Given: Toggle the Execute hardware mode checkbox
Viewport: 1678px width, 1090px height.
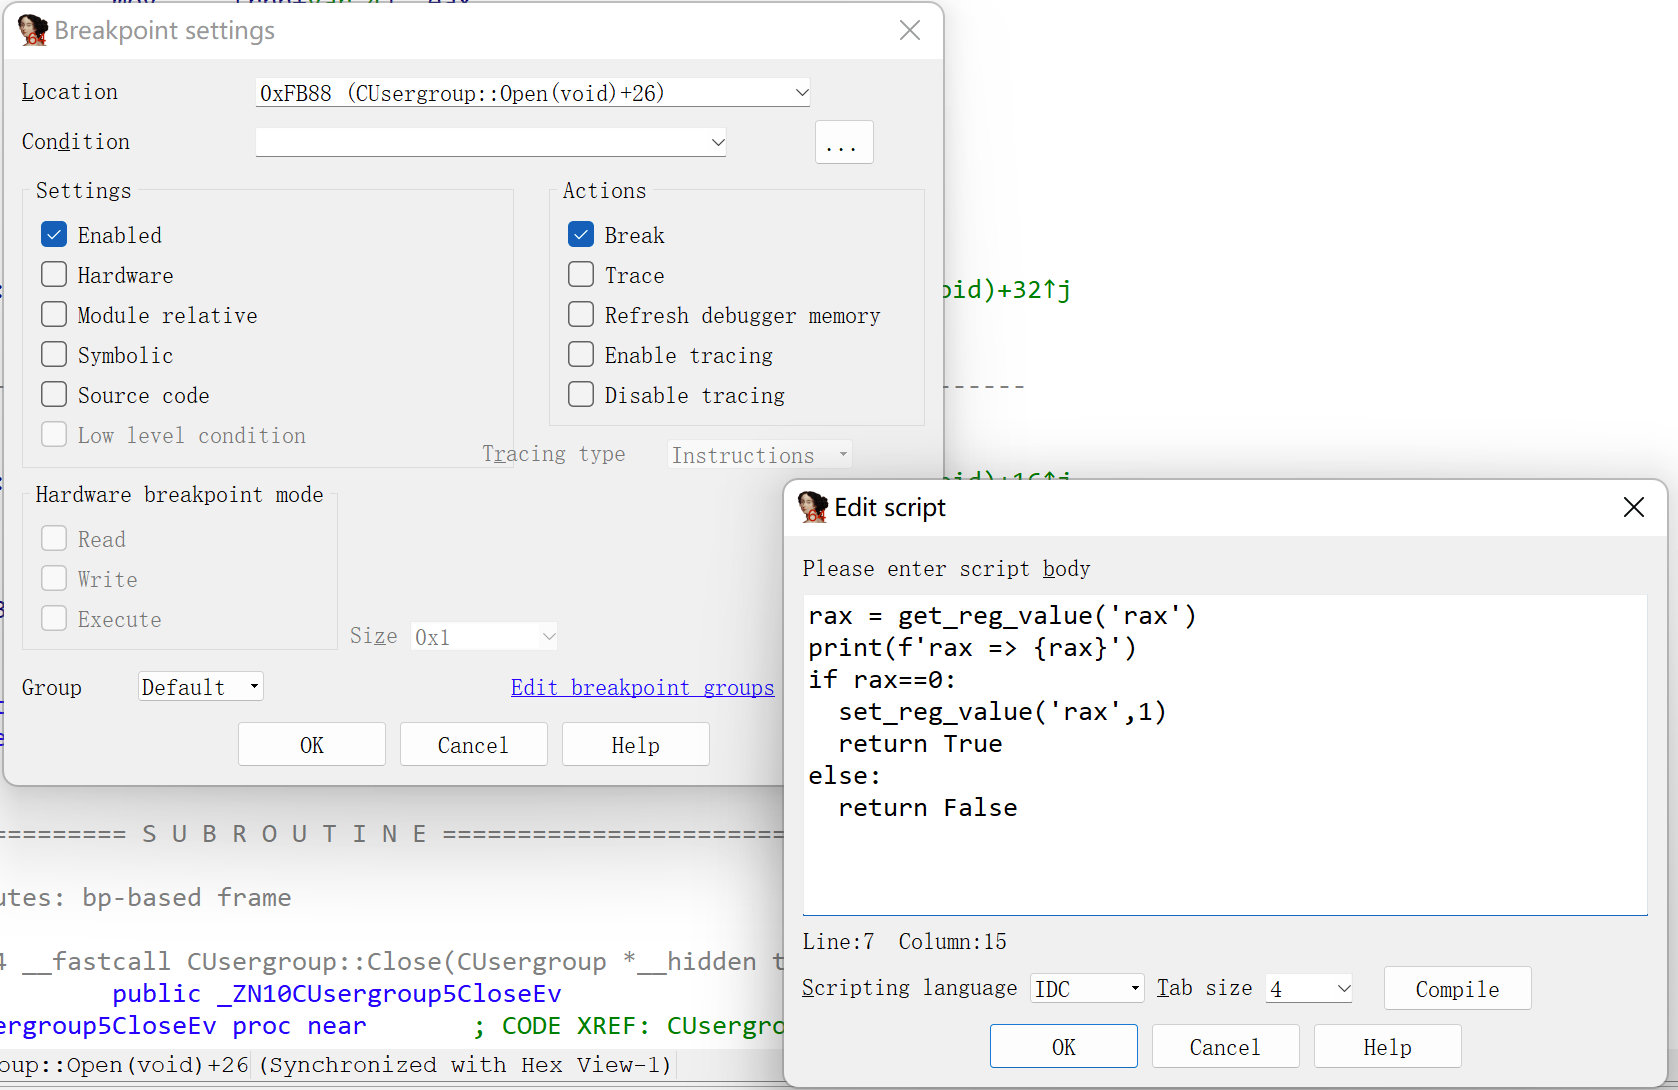Looking at the screenshot, I should [54, 619].
